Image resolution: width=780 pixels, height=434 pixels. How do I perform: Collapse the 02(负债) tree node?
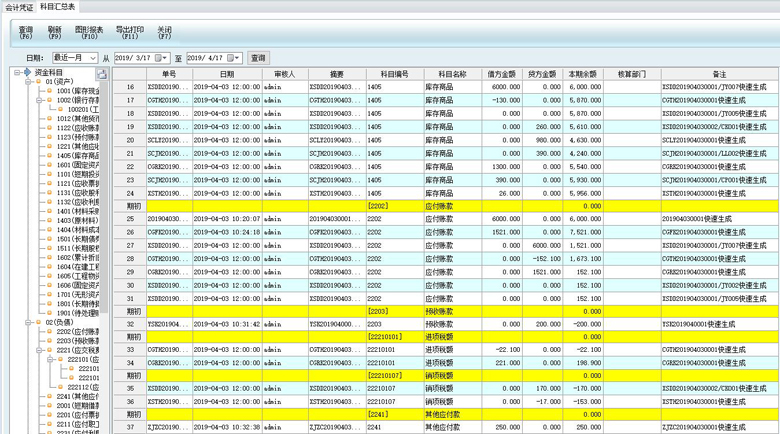[27, 322]
